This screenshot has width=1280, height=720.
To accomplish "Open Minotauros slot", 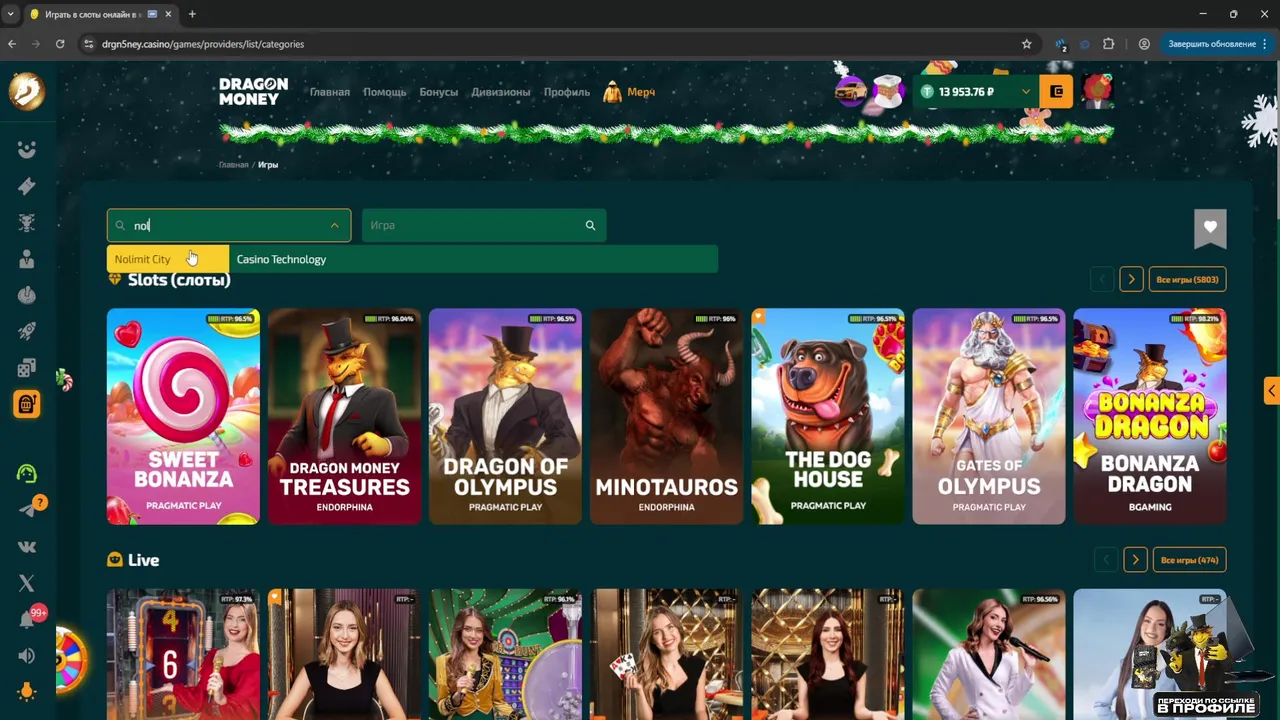I will tap(666, 416).
